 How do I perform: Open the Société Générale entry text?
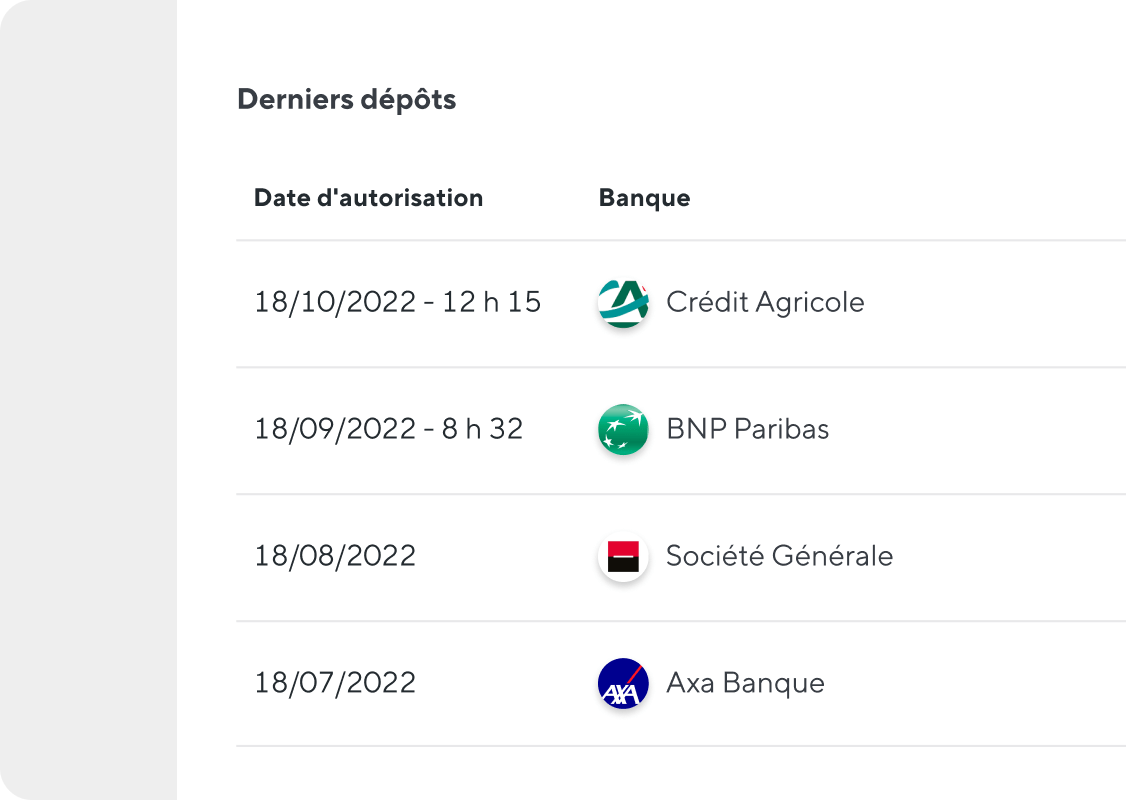click(779, 555)
